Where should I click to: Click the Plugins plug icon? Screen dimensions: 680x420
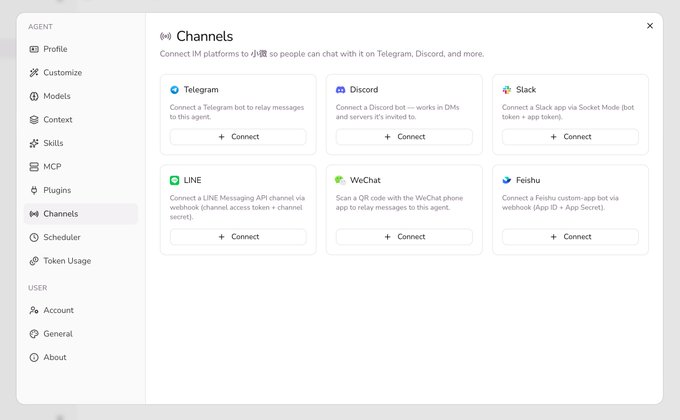[x=34, y=190]
